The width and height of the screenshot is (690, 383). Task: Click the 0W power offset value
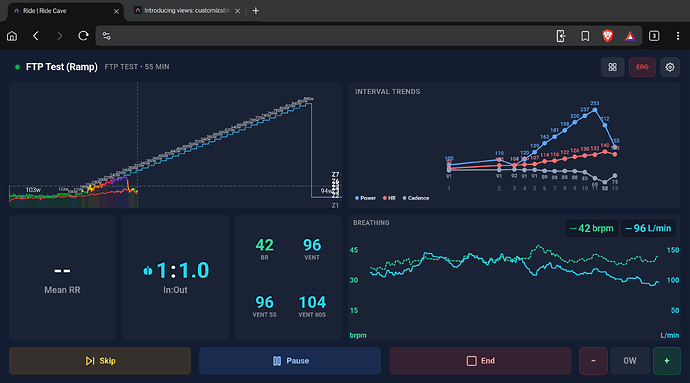pos(630,361)
